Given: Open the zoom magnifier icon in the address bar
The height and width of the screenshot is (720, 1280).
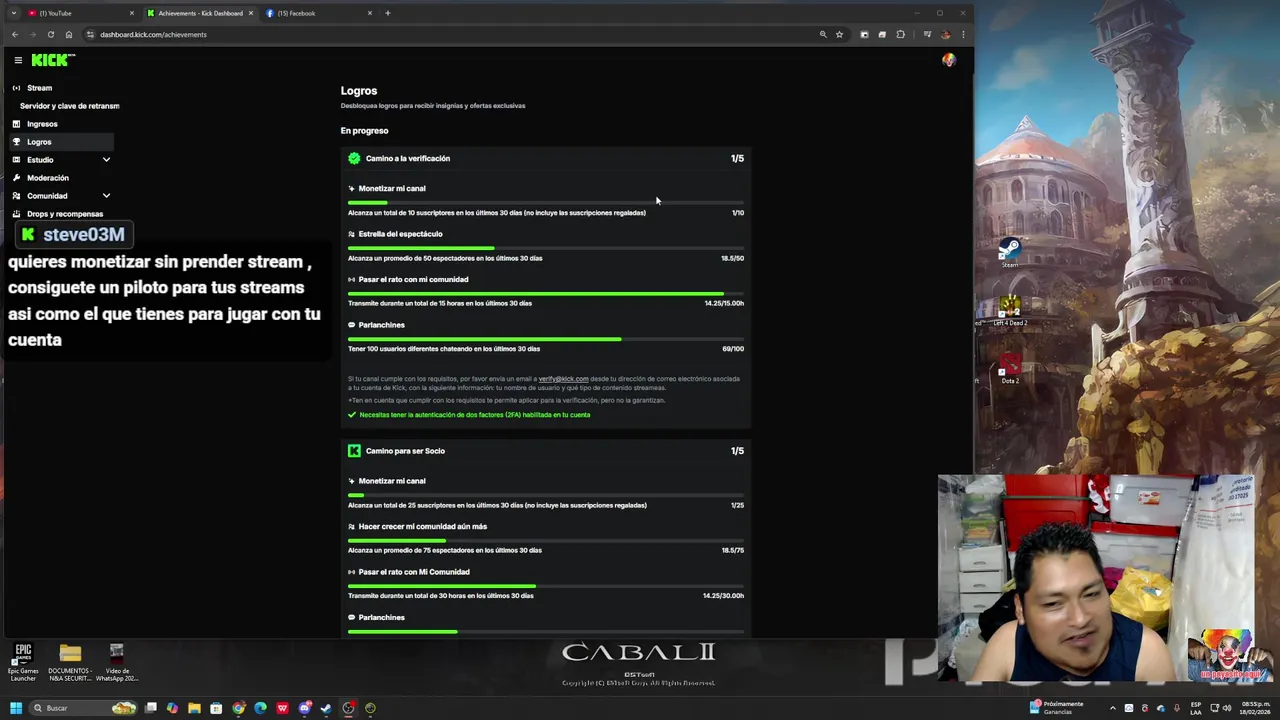Looking at the screenshot, I should 823,34.
